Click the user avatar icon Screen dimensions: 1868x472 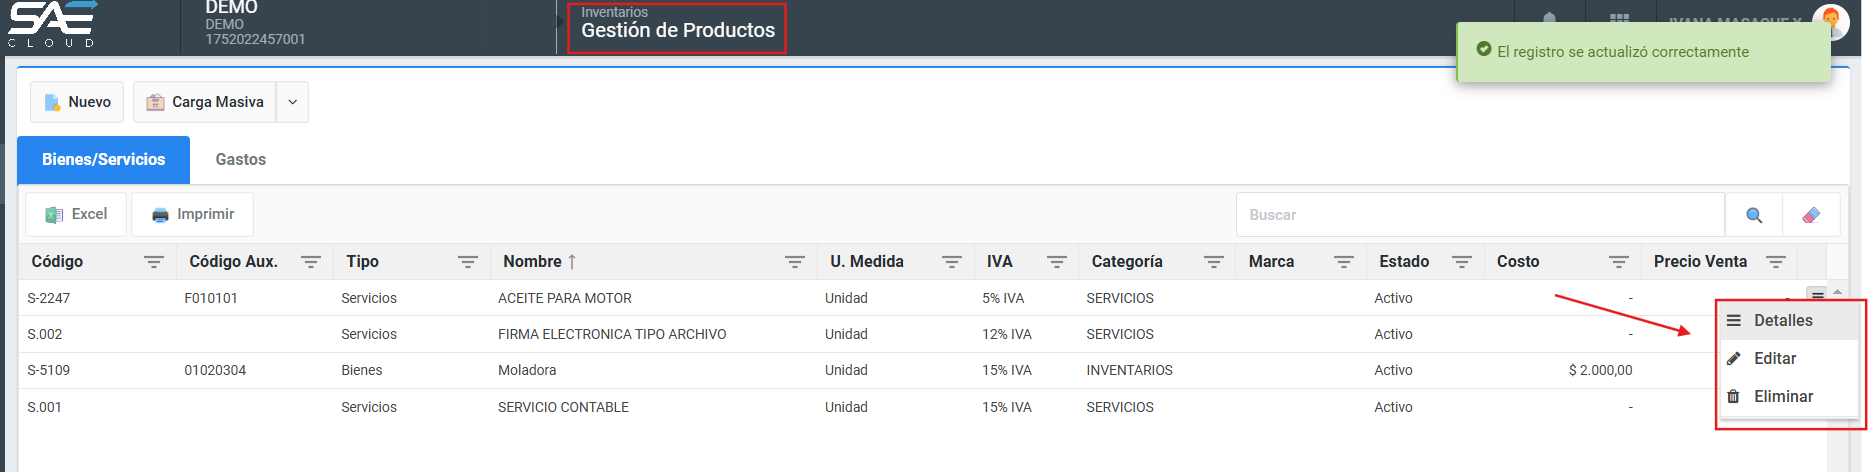click(1830, 20)
